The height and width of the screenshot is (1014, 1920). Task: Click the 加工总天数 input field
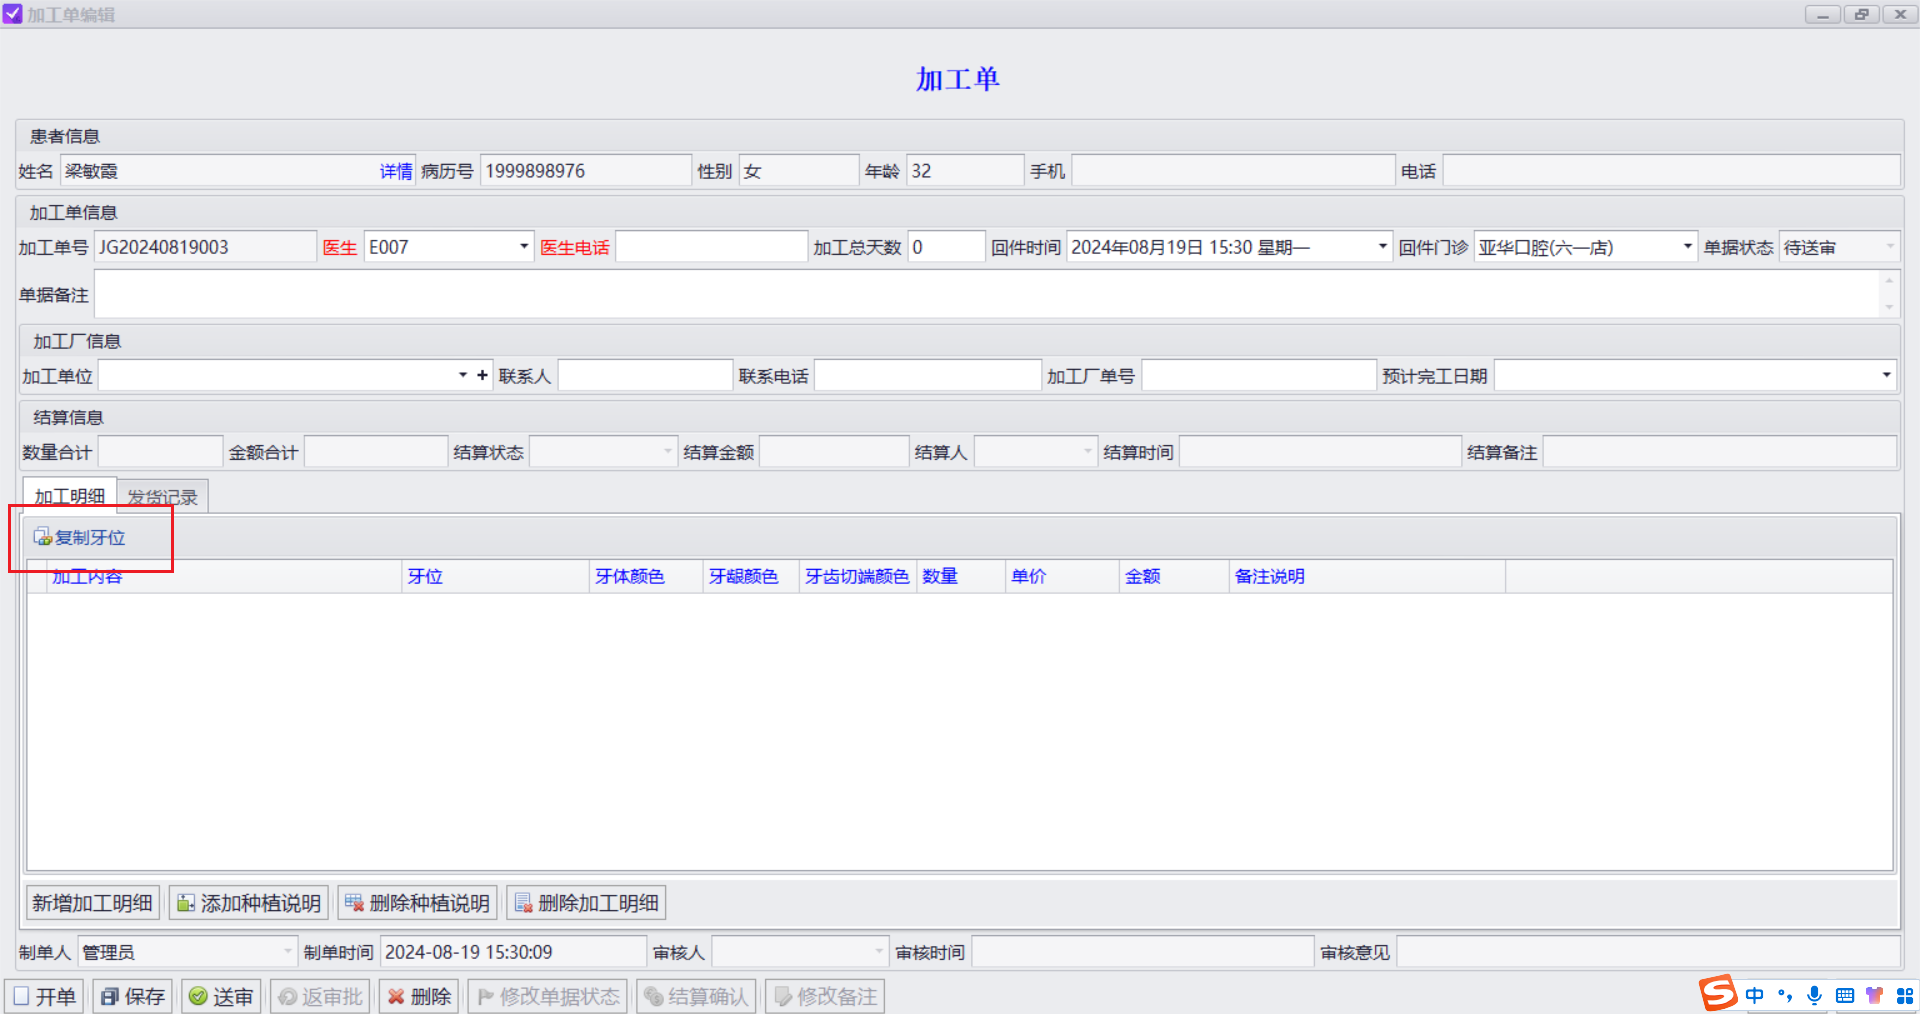946,247
